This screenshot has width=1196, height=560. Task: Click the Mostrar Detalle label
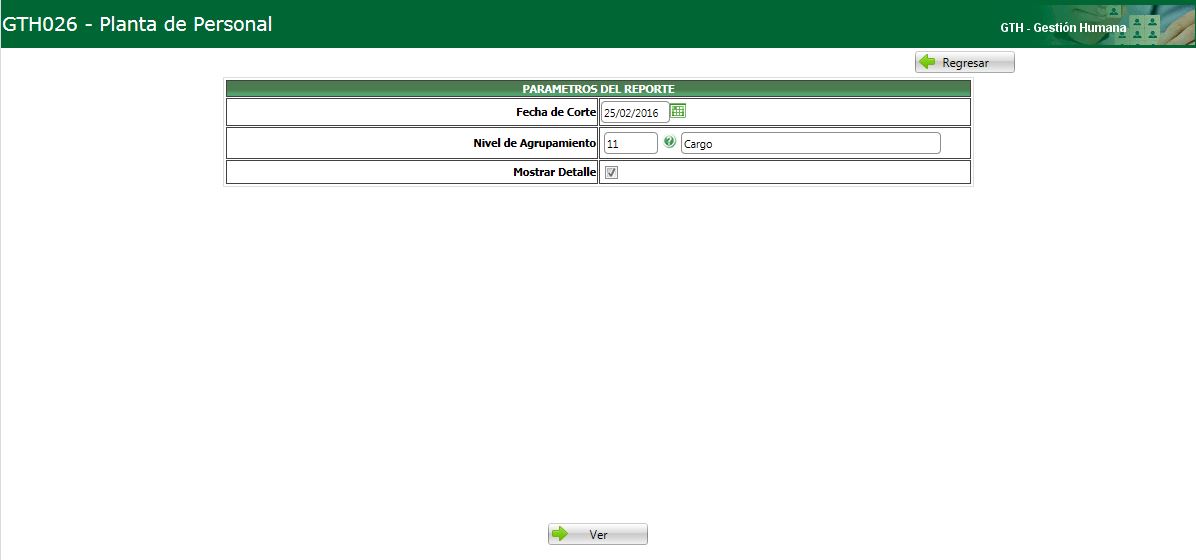coord(555,172)
